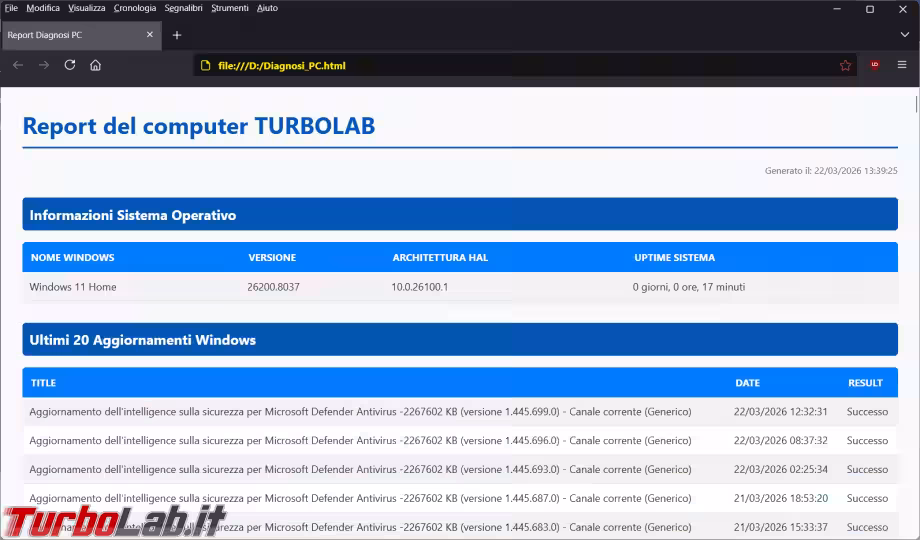Open the Visualizza menu

(87, 8)
